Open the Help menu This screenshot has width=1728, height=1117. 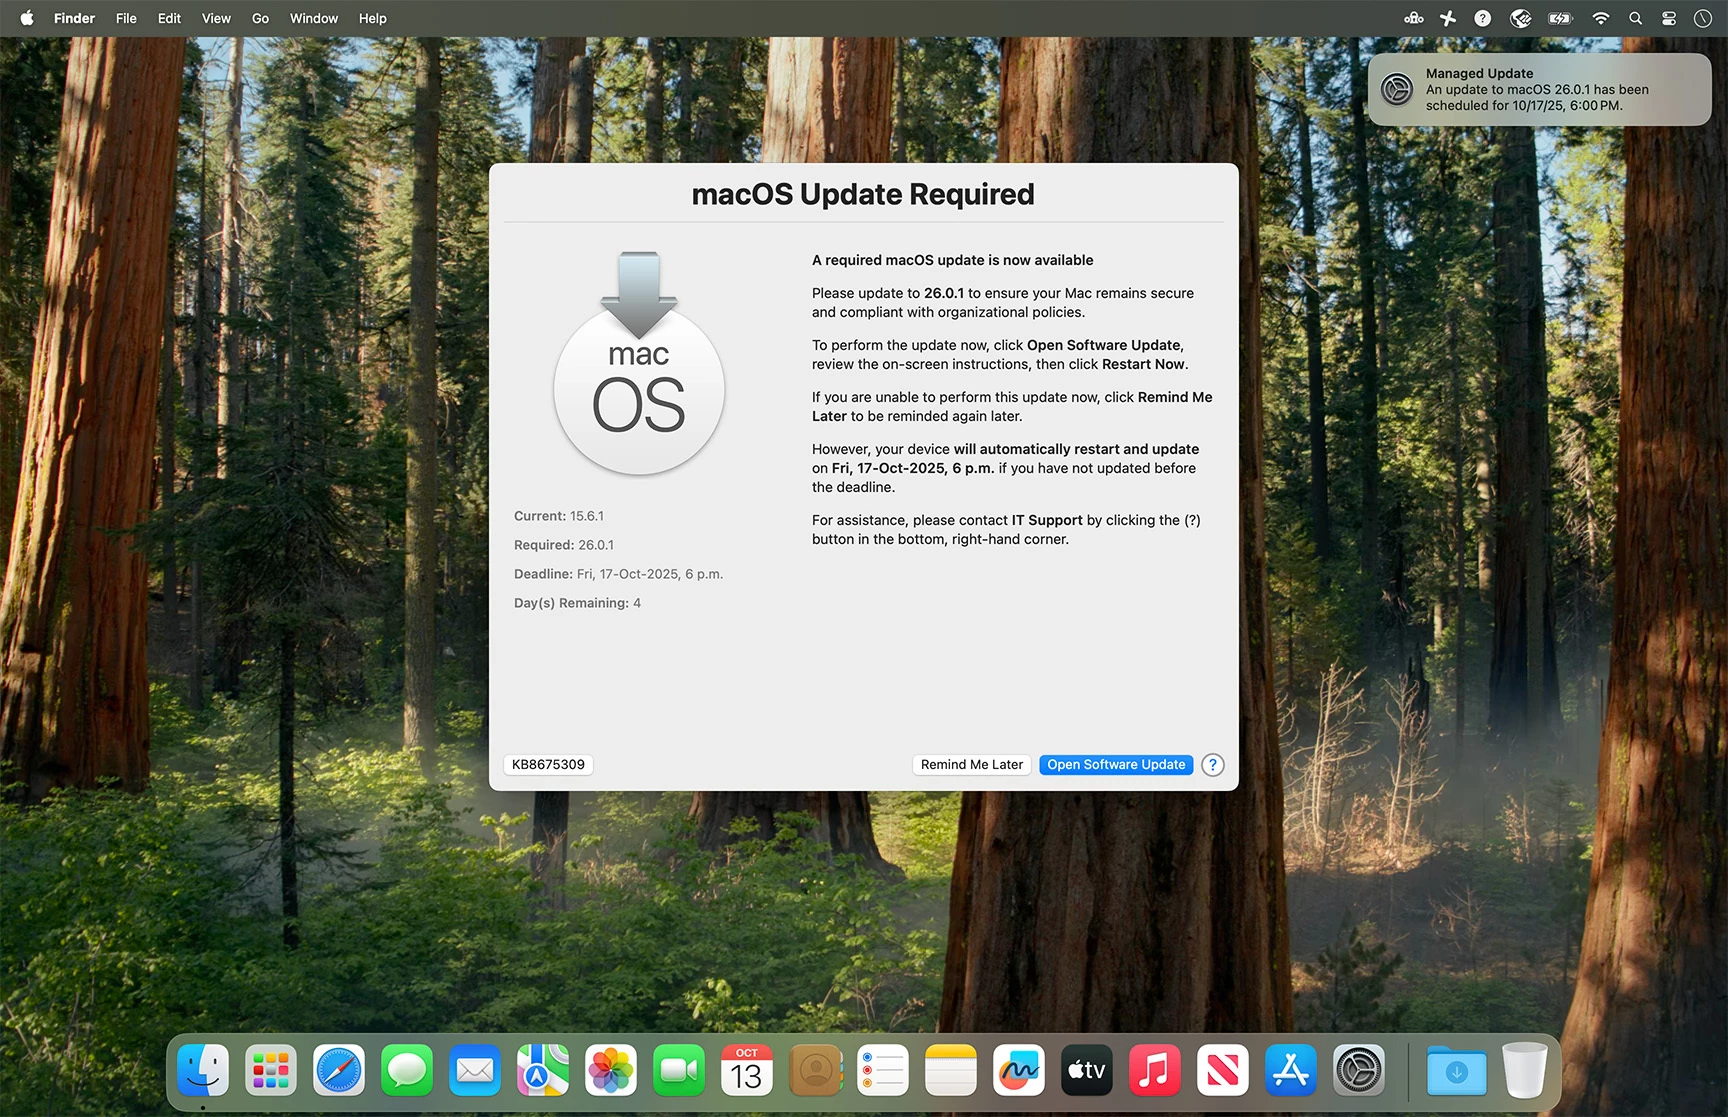click(373, 18)
